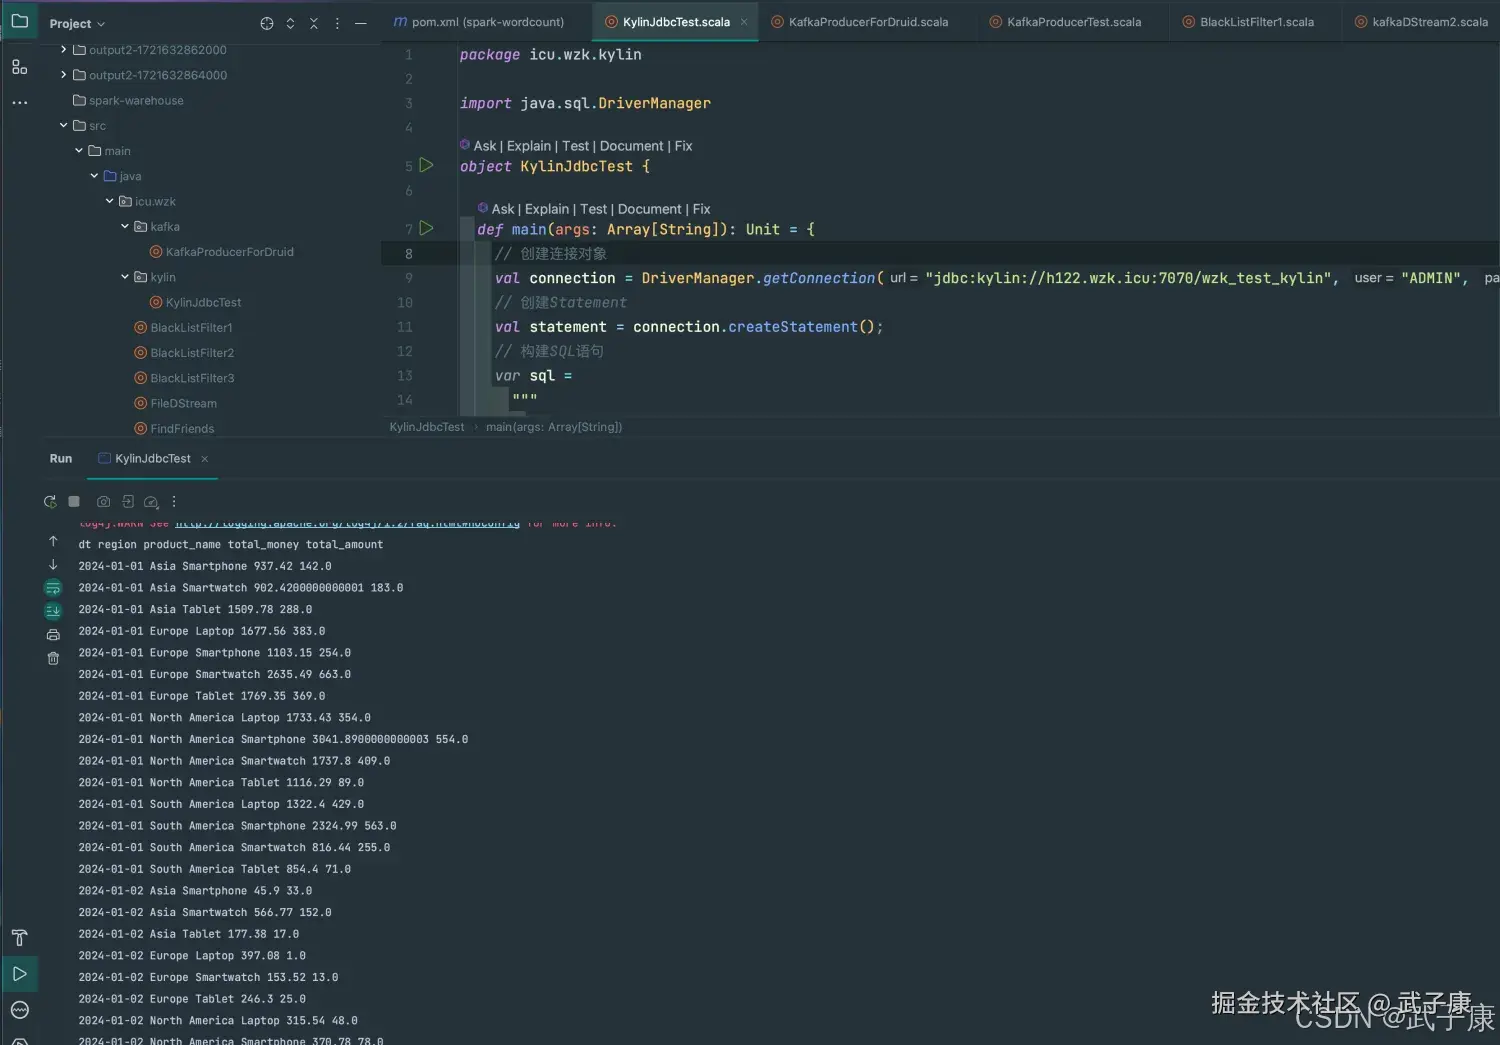Collapse the java folder
This screenshot has width=1500, height=1045.
pyautogui.click(x=94, y=175)
